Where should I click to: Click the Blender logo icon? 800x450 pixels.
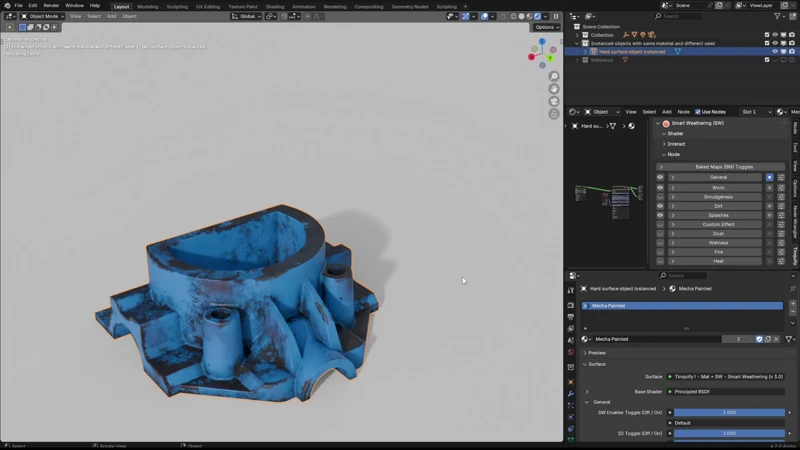pyautogui.click(x=7, y=6)
